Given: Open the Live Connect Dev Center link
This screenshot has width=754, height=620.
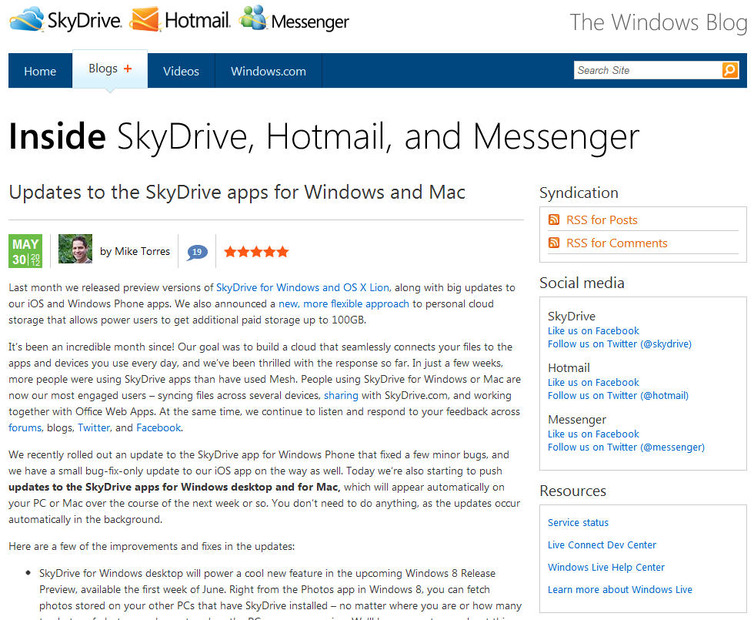Looking at the screenshot, I should 602,545.
